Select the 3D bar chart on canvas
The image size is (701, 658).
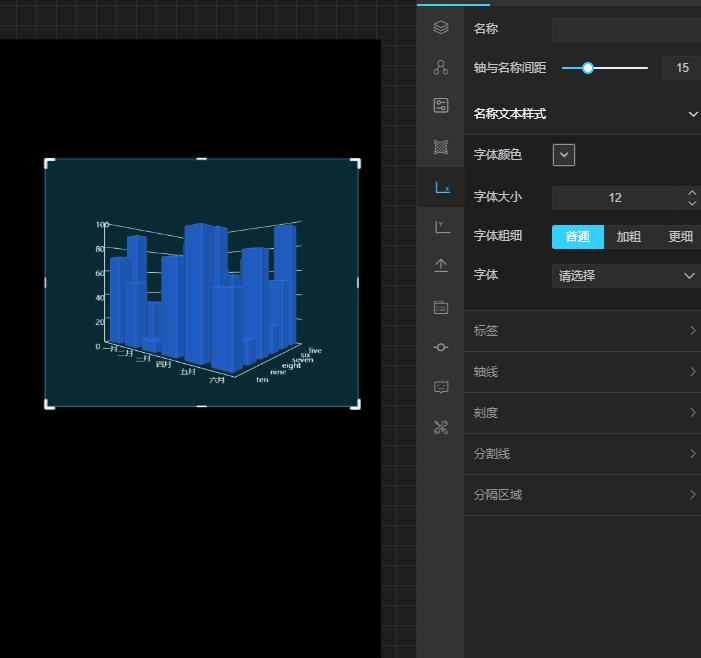pos(202,283)
